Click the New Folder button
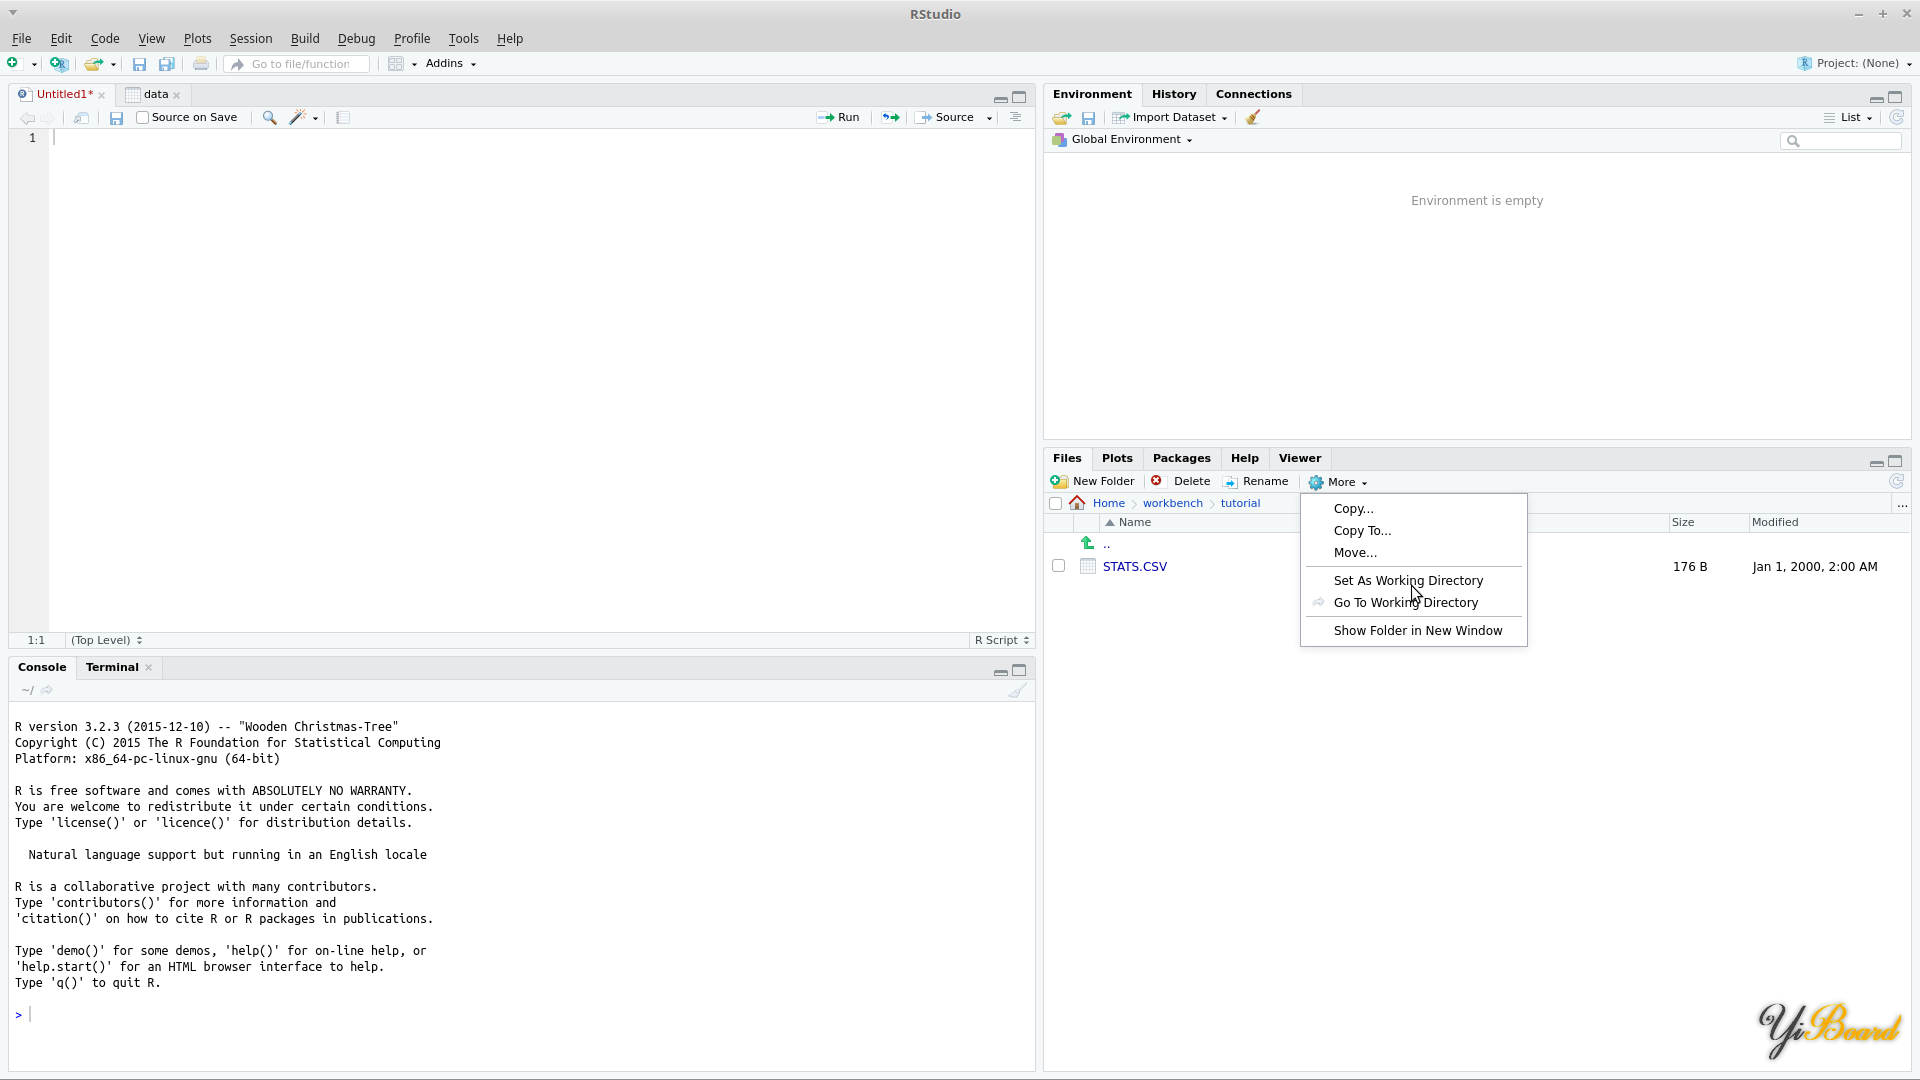1920x1080 pixels. pyautogui.click(x=1092, y=482)
